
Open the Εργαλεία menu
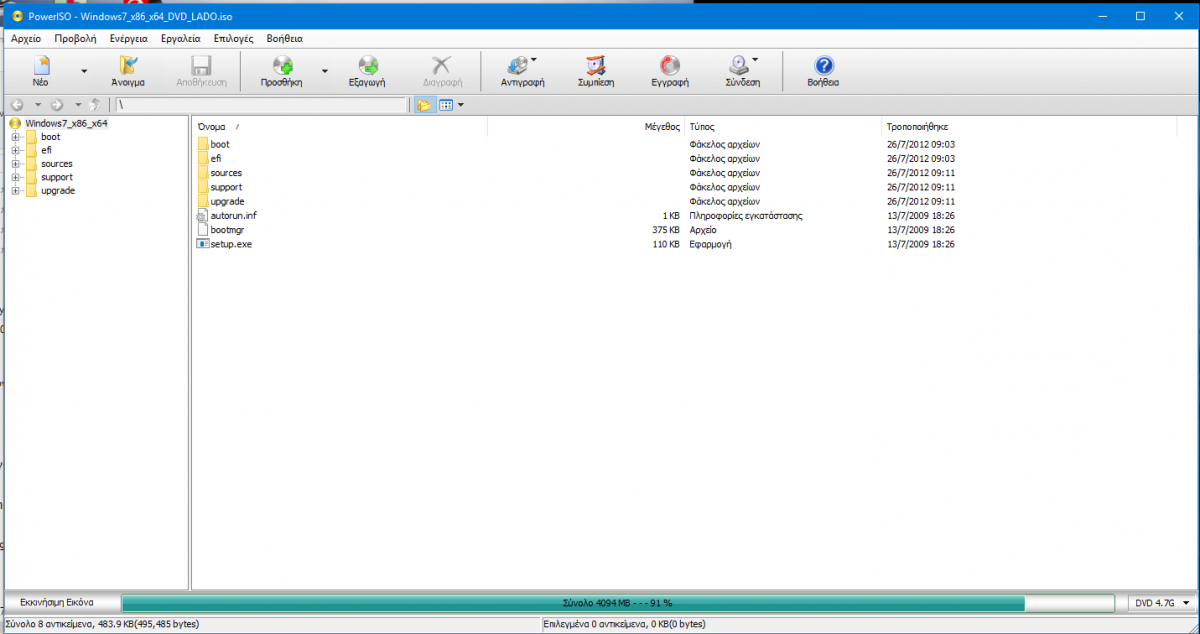tap(180, 38)
